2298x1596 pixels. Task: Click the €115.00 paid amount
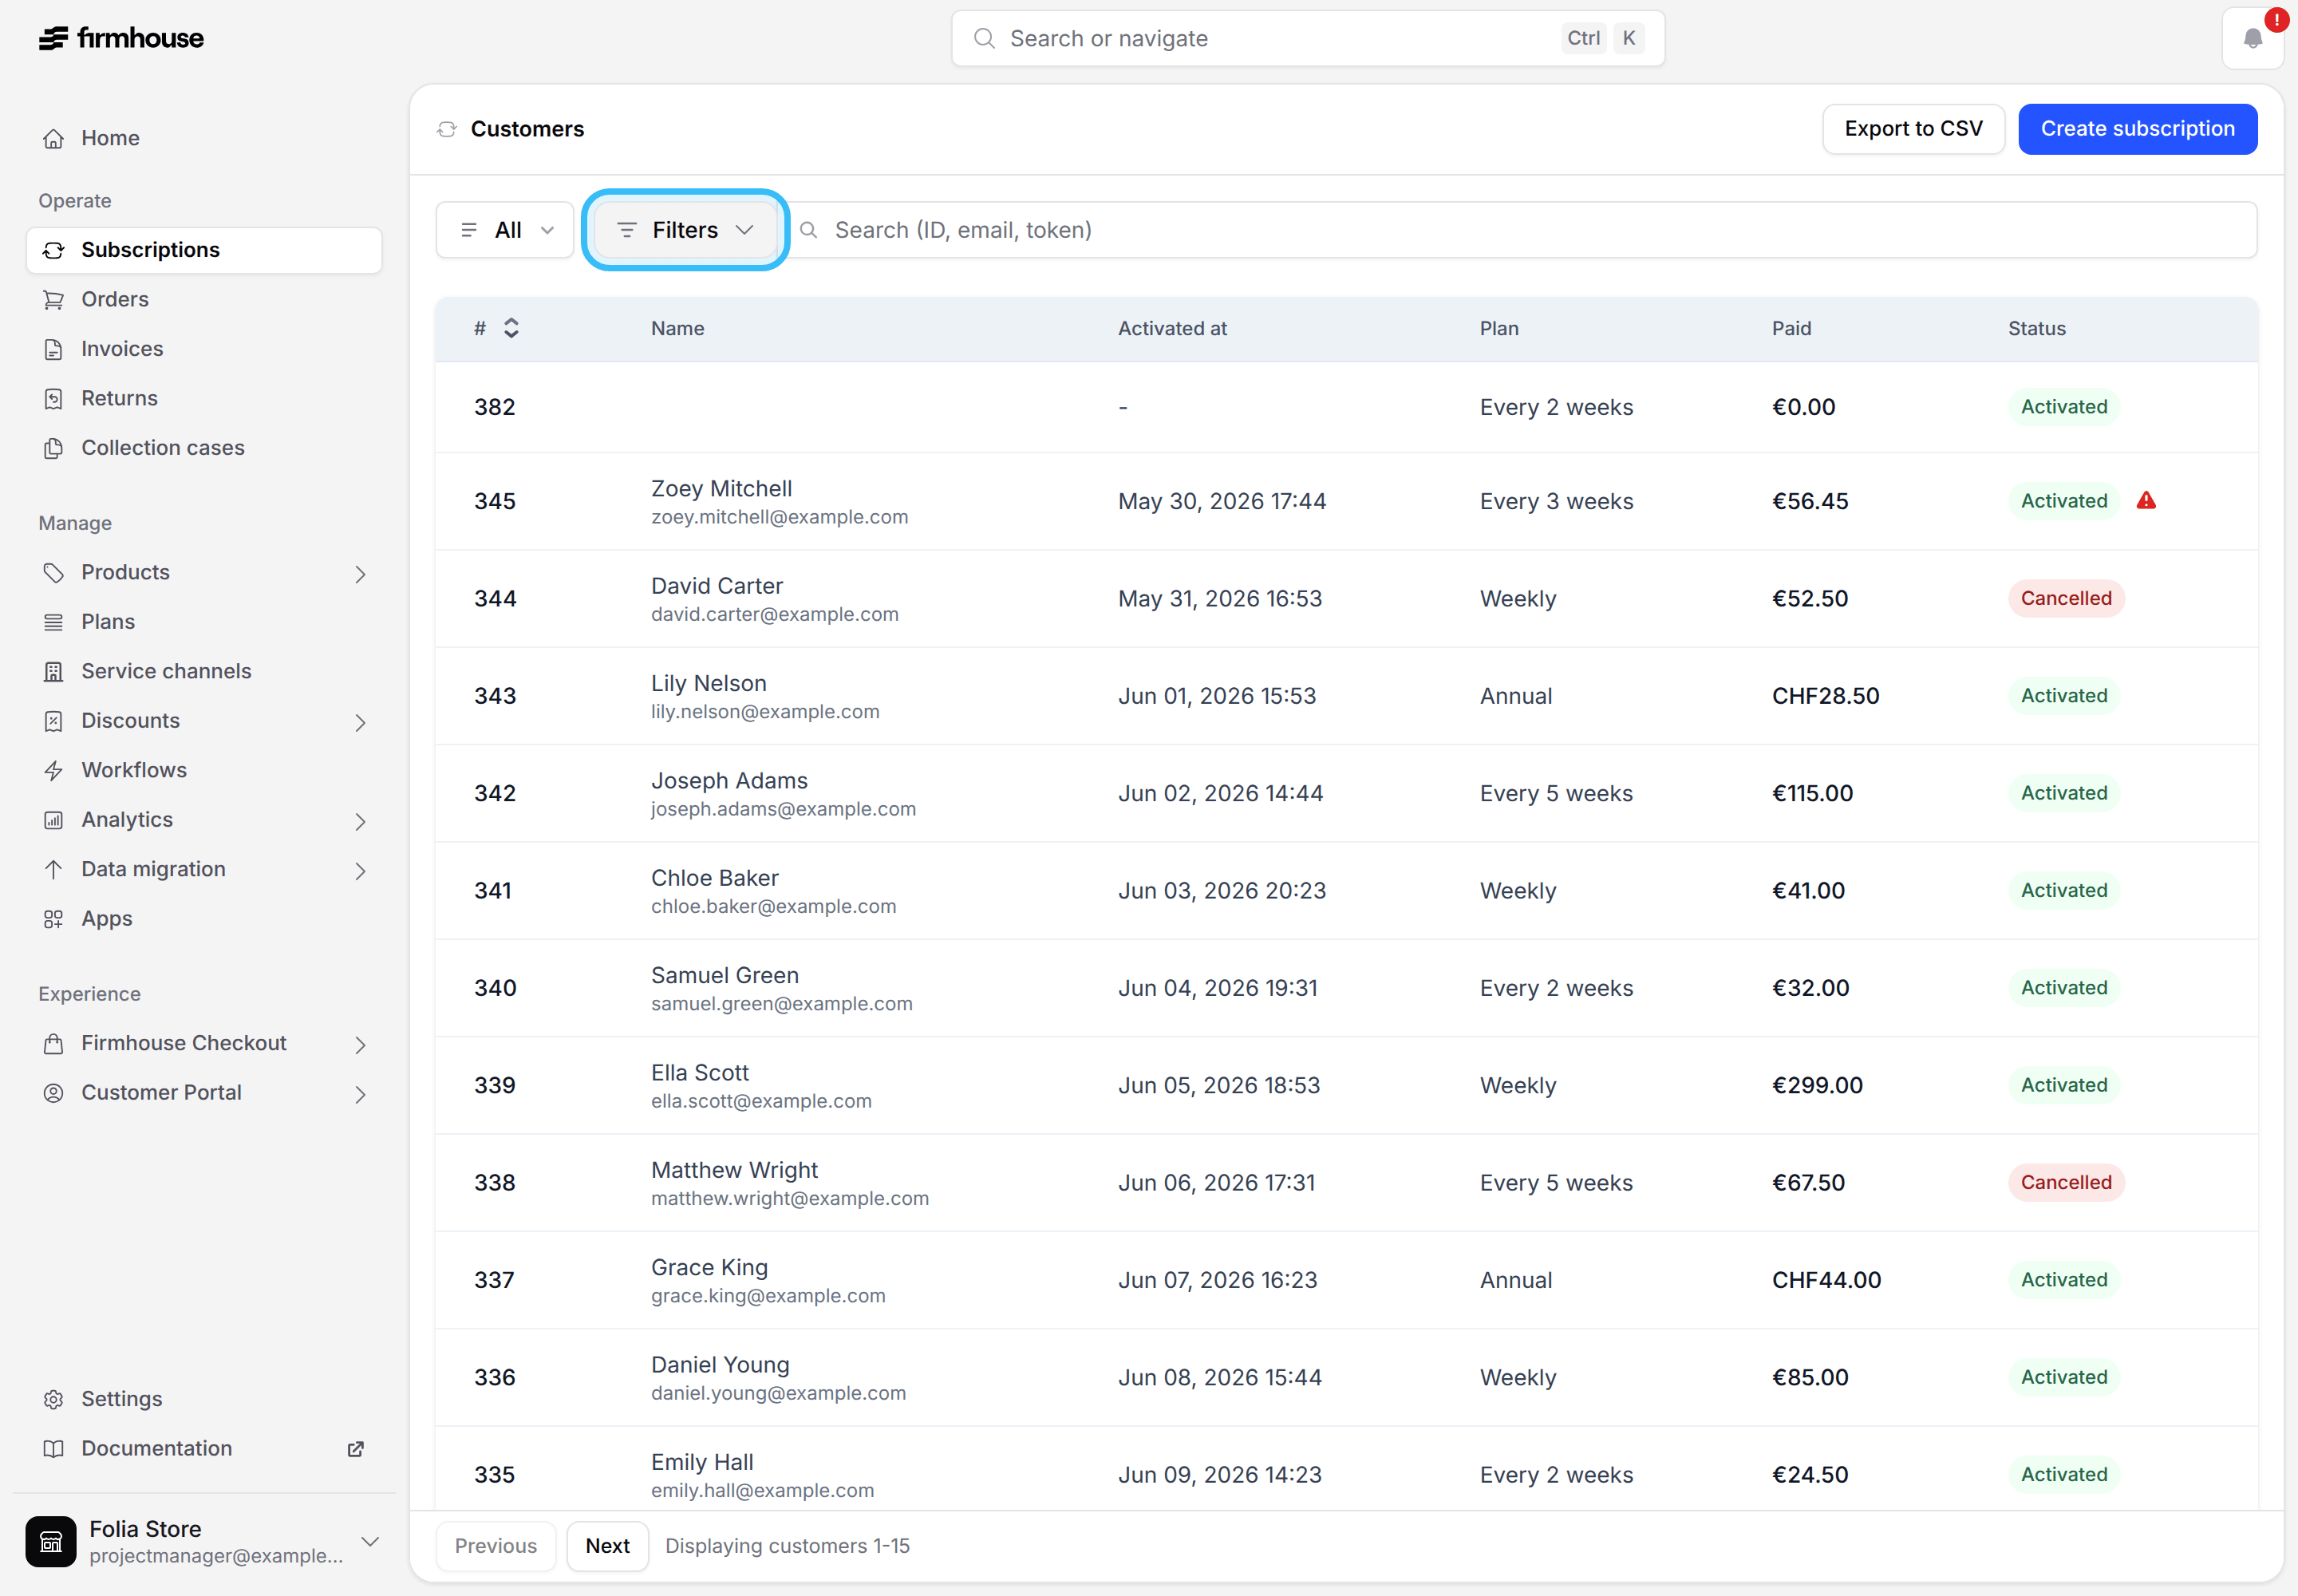[1812, 794]
